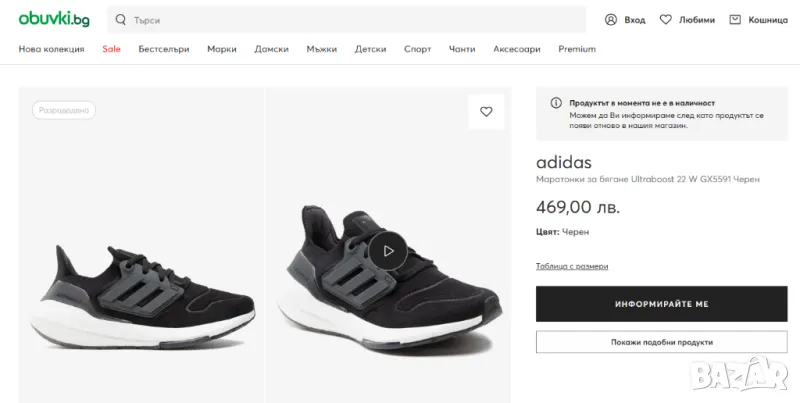
Task: Go to the Sale section
Action: pos(111,49)
